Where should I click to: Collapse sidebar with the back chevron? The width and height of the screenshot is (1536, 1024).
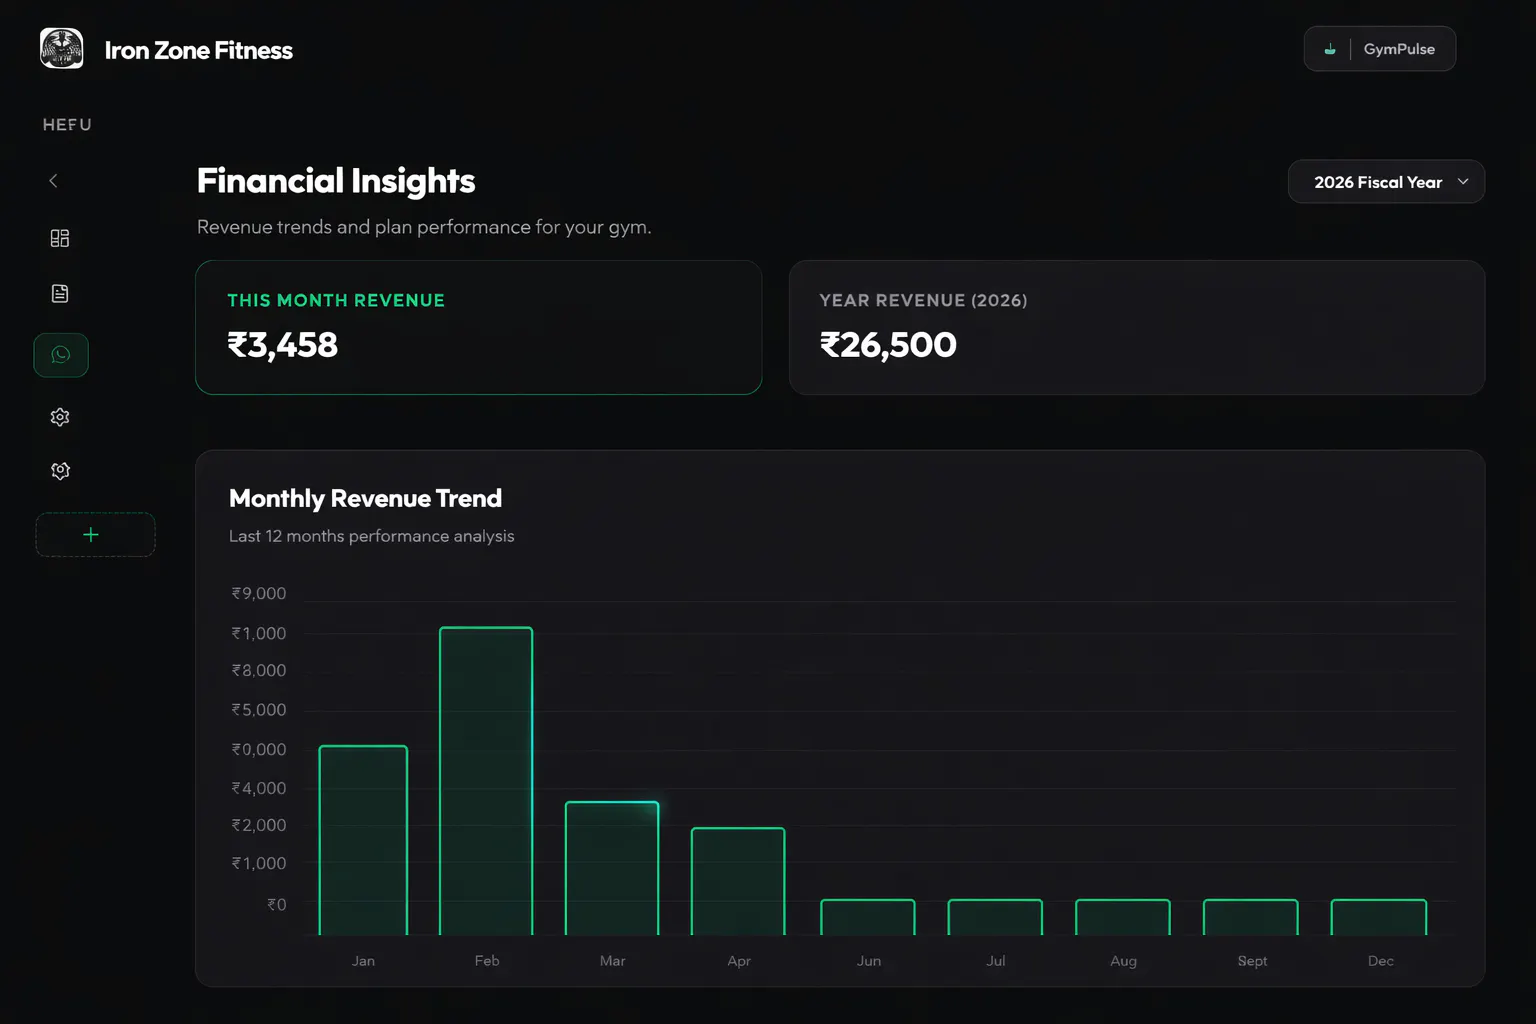pos(53,181)
